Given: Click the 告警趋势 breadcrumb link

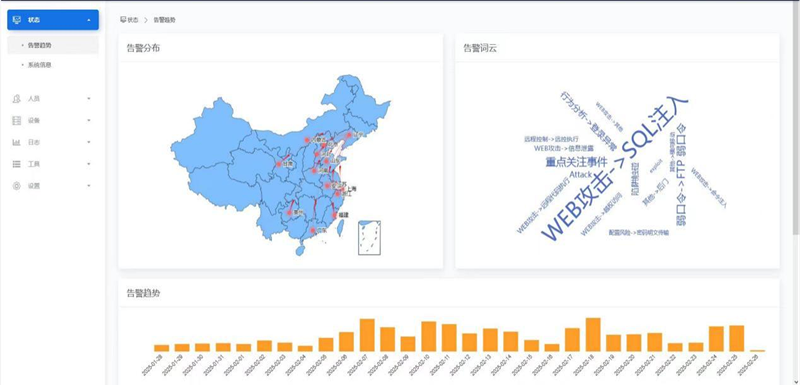Looking at the screenshot, I should click(165, 20).
